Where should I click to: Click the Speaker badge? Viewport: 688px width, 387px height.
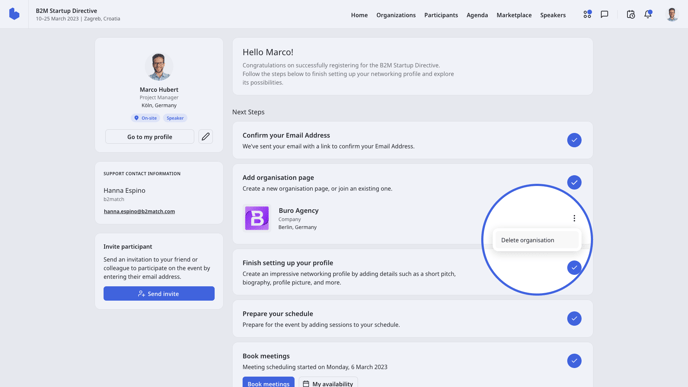click(x=175, y=118)
